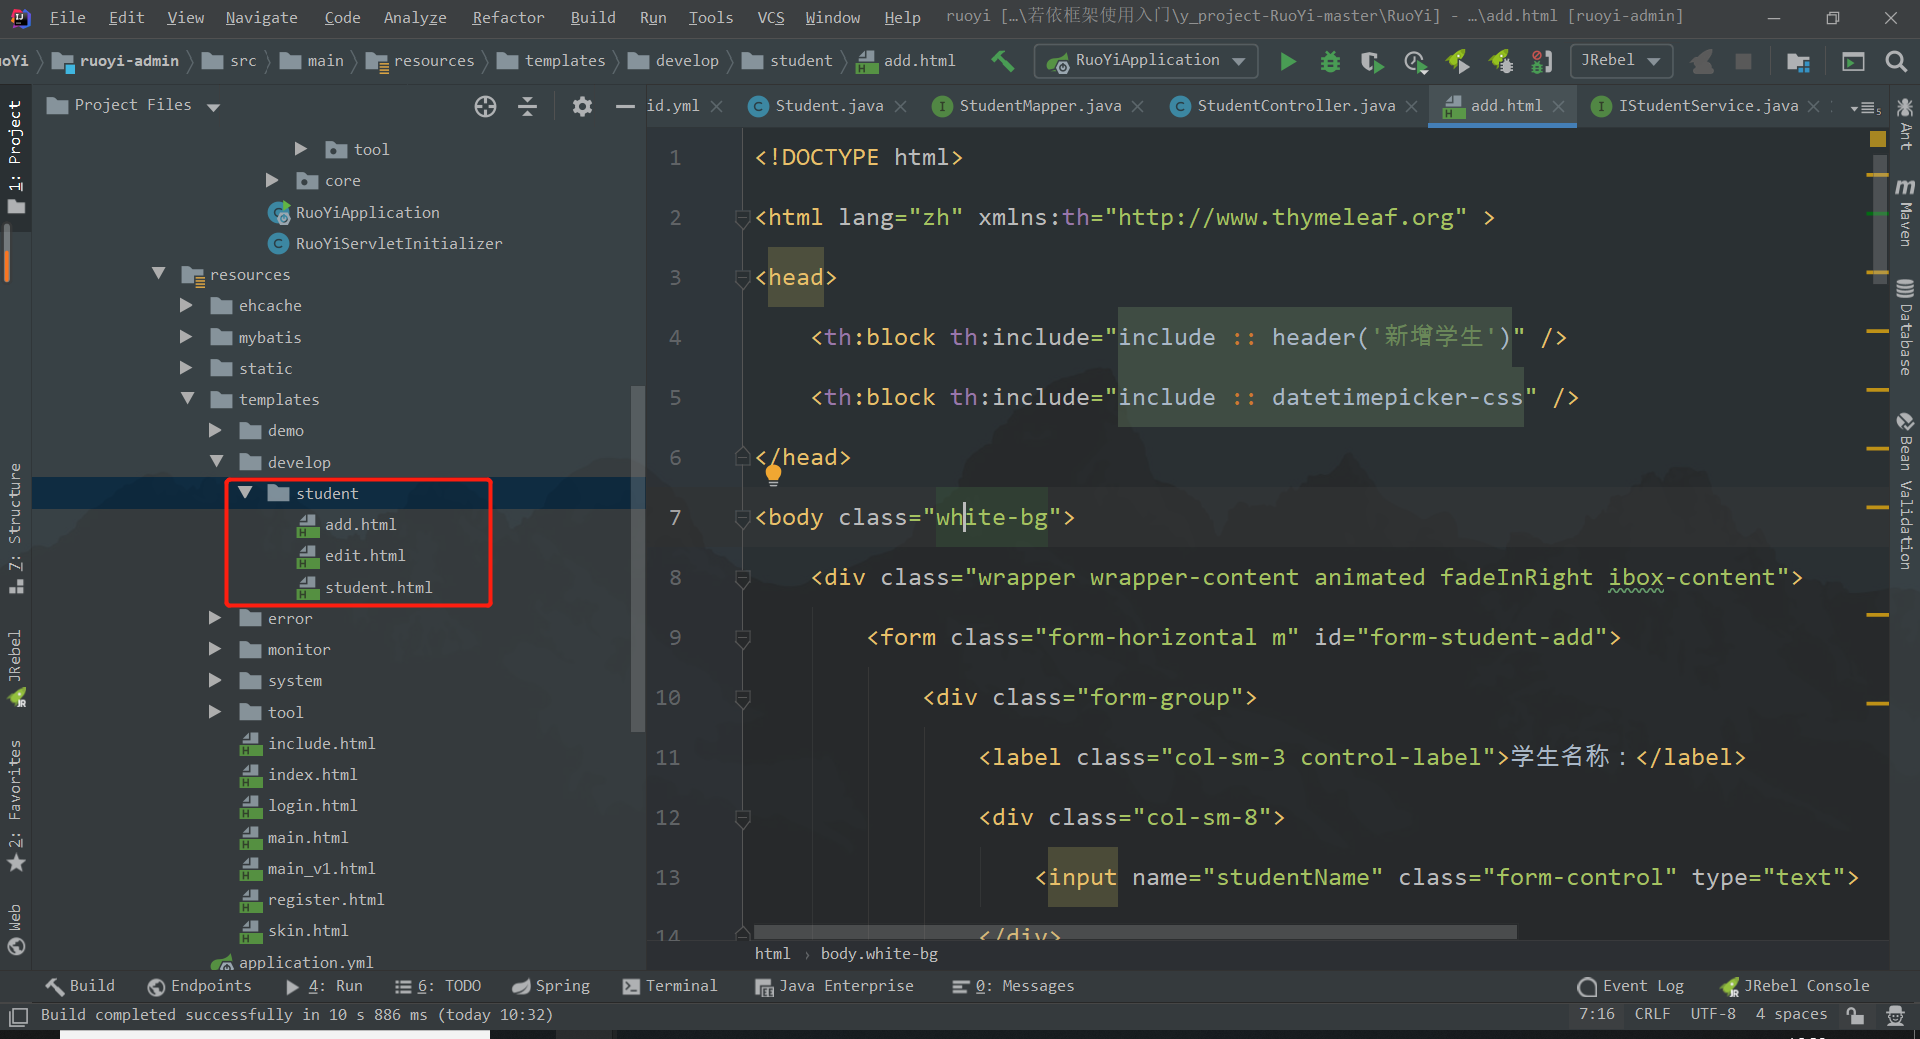Open Project Structure icon in toolbar
Viewport: 1920px width, 1039px height.
1798,62
